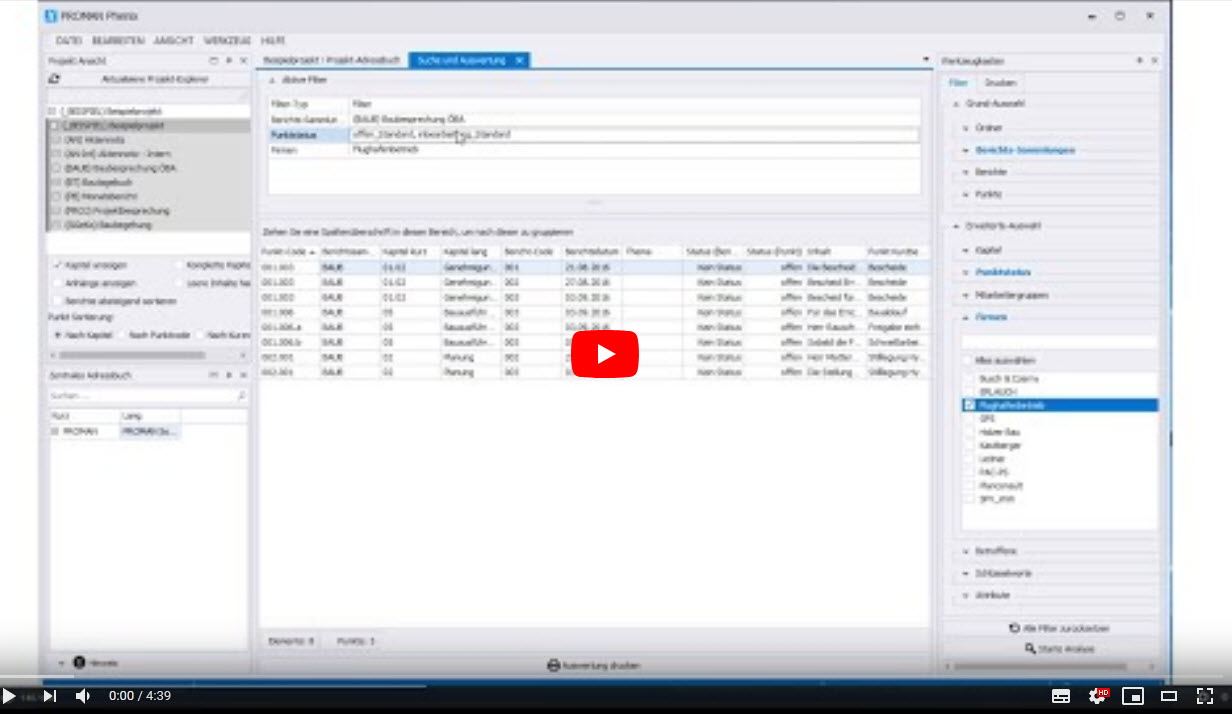This screenshot has width=1232, height=714.
Task: Mute the video volume speaker icon
Action: [83, 696]
